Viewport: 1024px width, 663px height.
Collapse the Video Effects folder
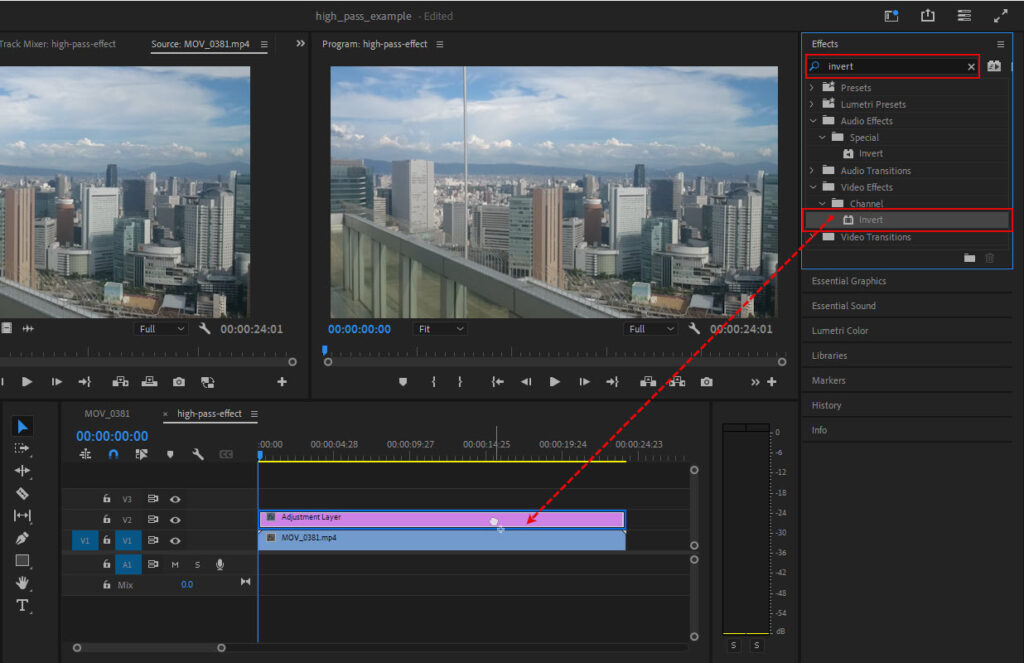click(x=812, y=187)
